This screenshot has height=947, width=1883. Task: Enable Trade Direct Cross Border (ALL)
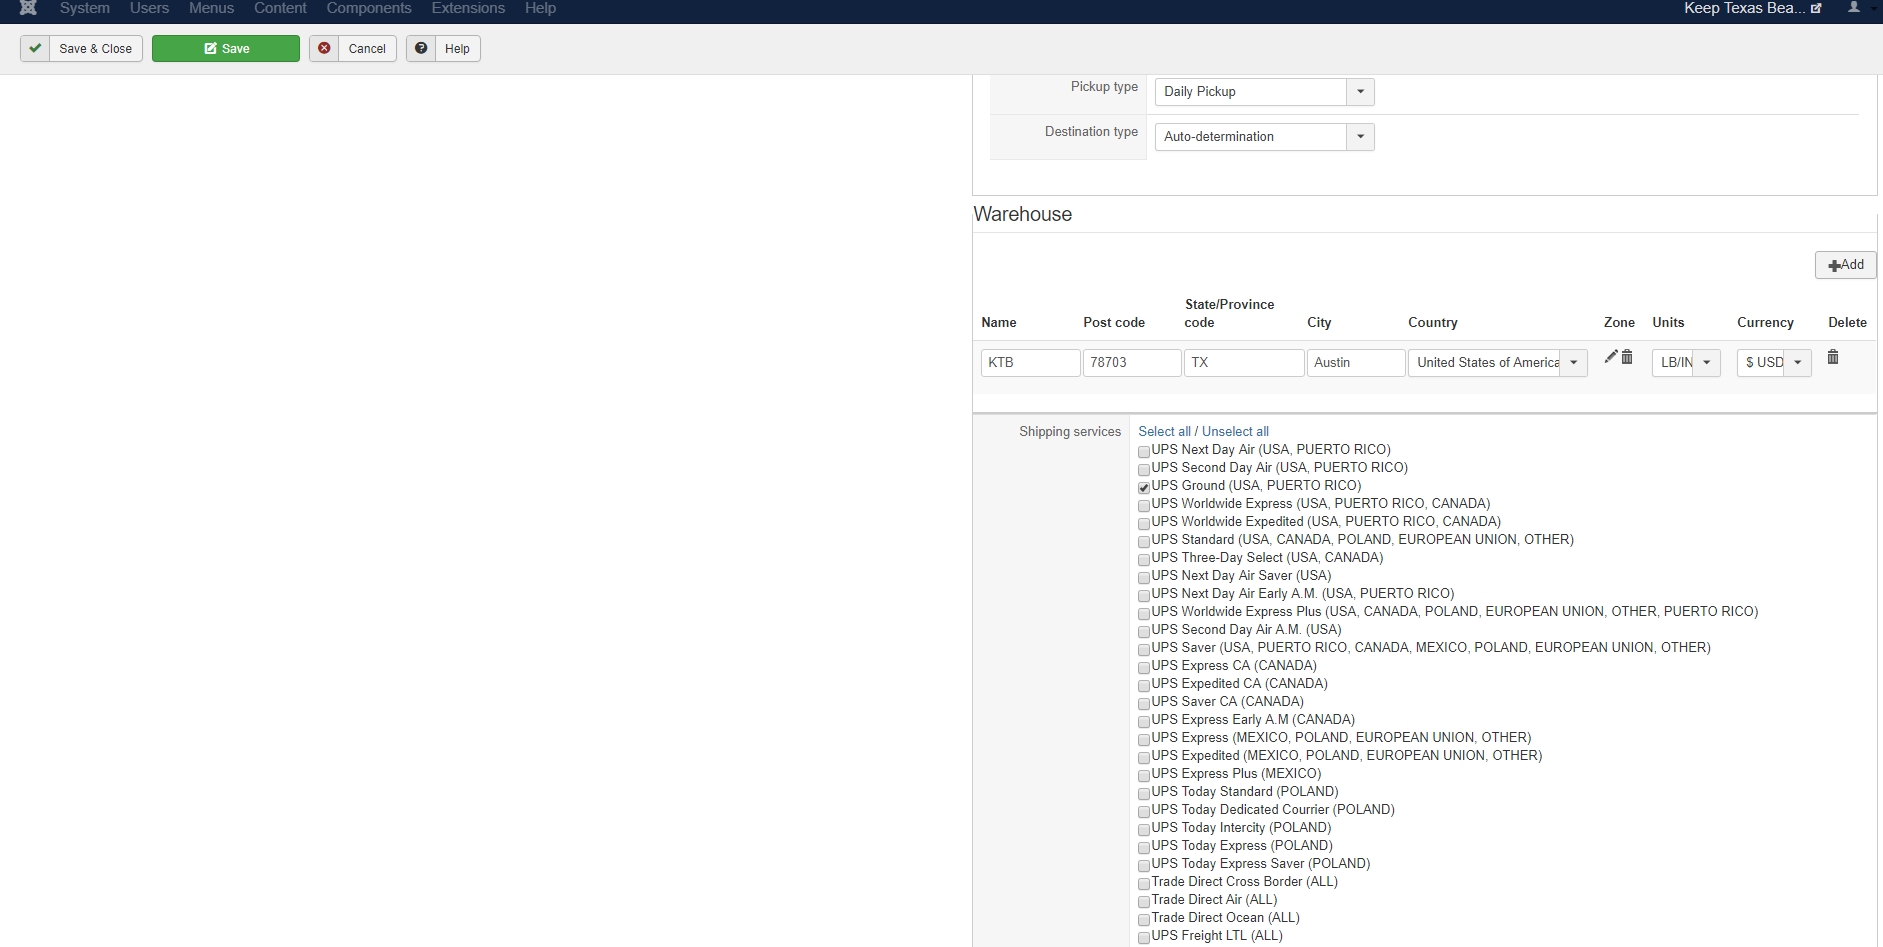point(1144,884)
